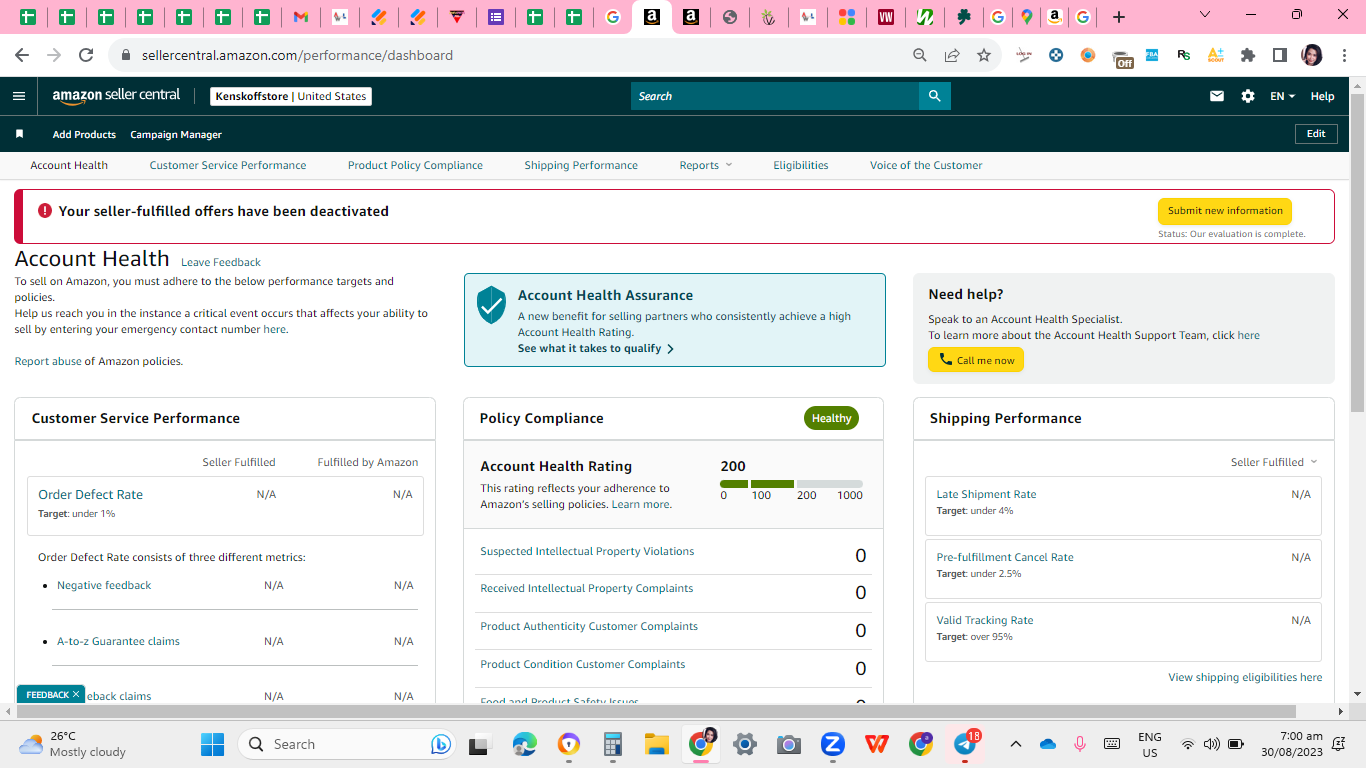Screen dimensions: 1366x768
Task: Click the Leave Feedback link
Action: [x=221, y=262]
